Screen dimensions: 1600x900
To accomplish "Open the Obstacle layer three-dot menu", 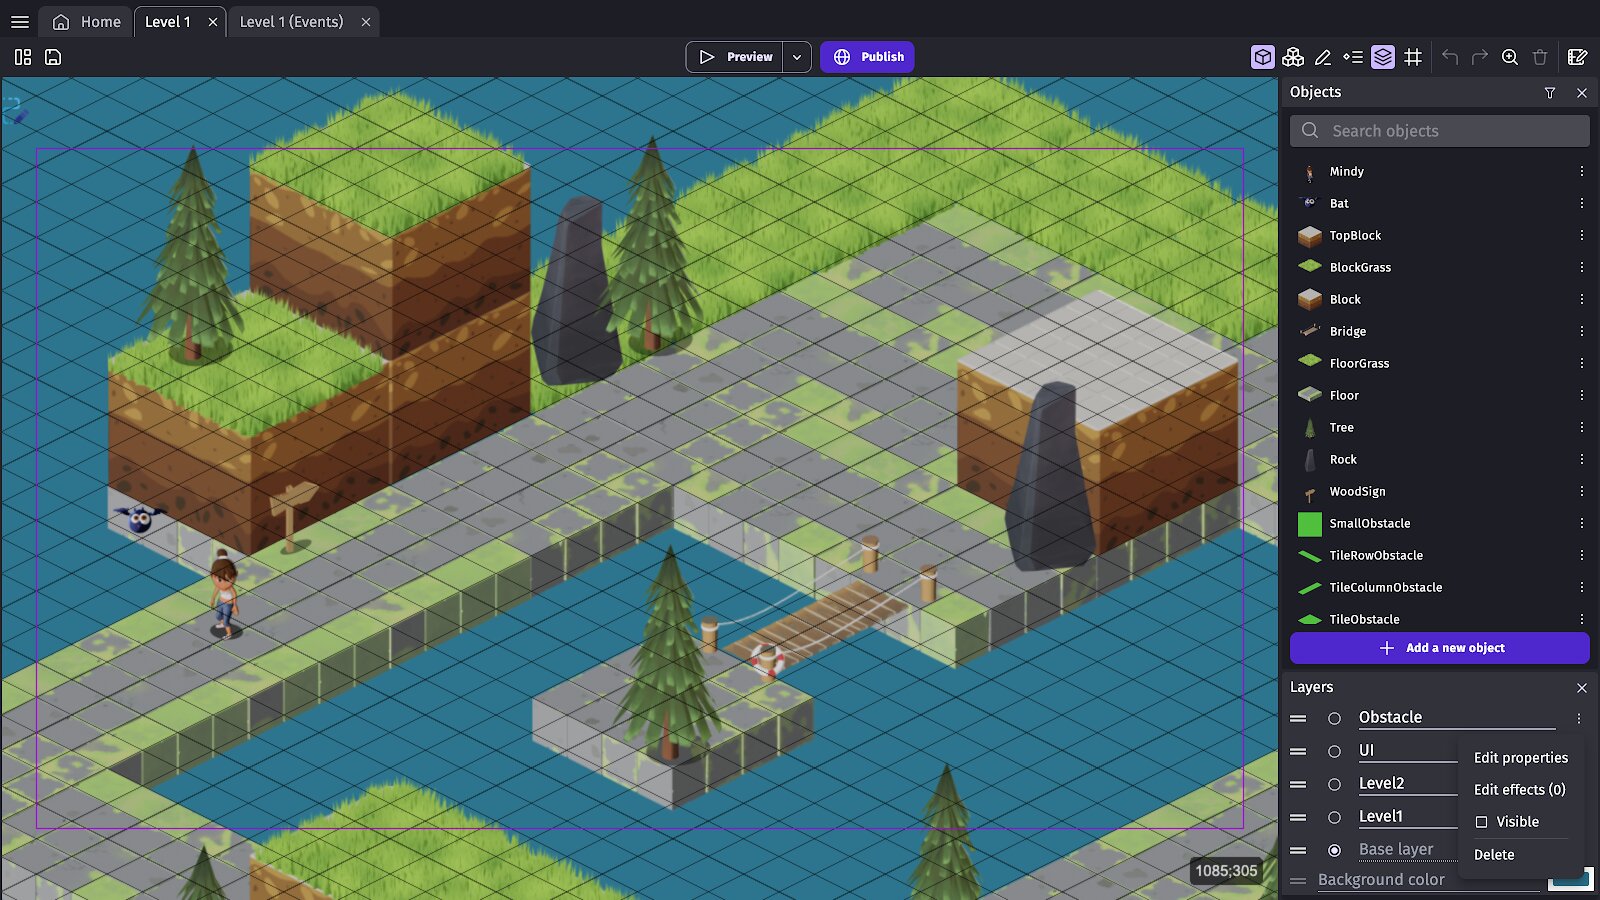I will tap(1579, 718).
